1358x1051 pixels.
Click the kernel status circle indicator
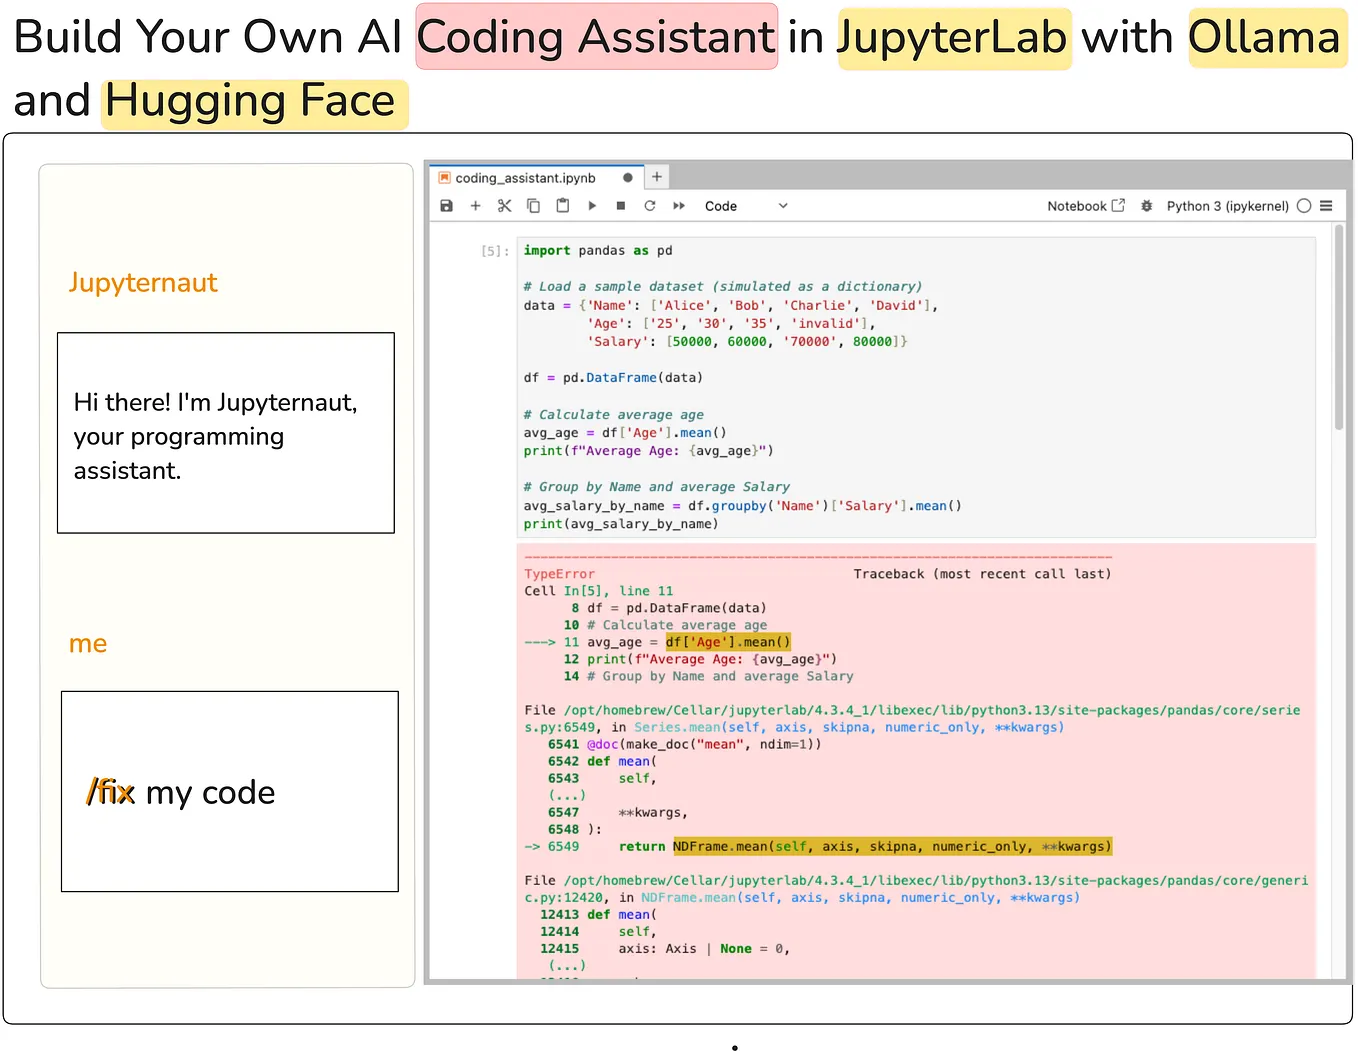click(1304, 205)
